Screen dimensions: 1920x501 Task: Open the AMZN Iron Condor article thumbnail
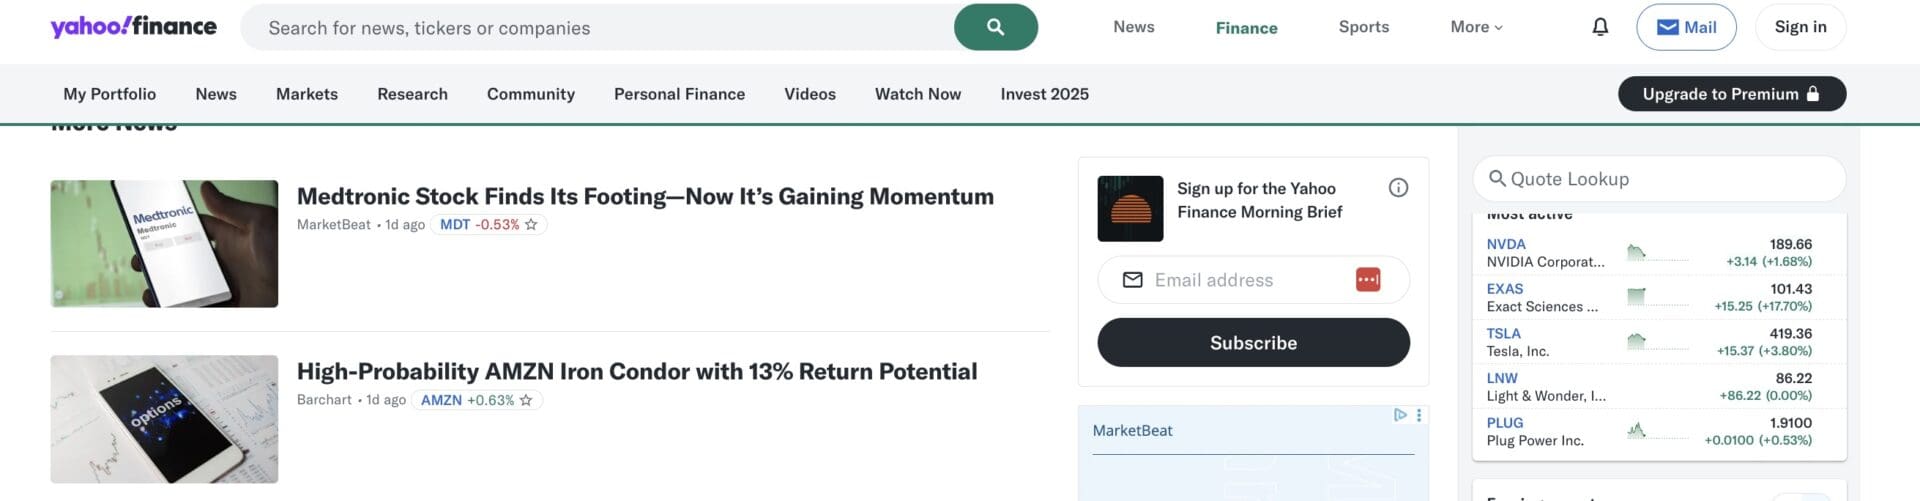[x=164, y=419]
